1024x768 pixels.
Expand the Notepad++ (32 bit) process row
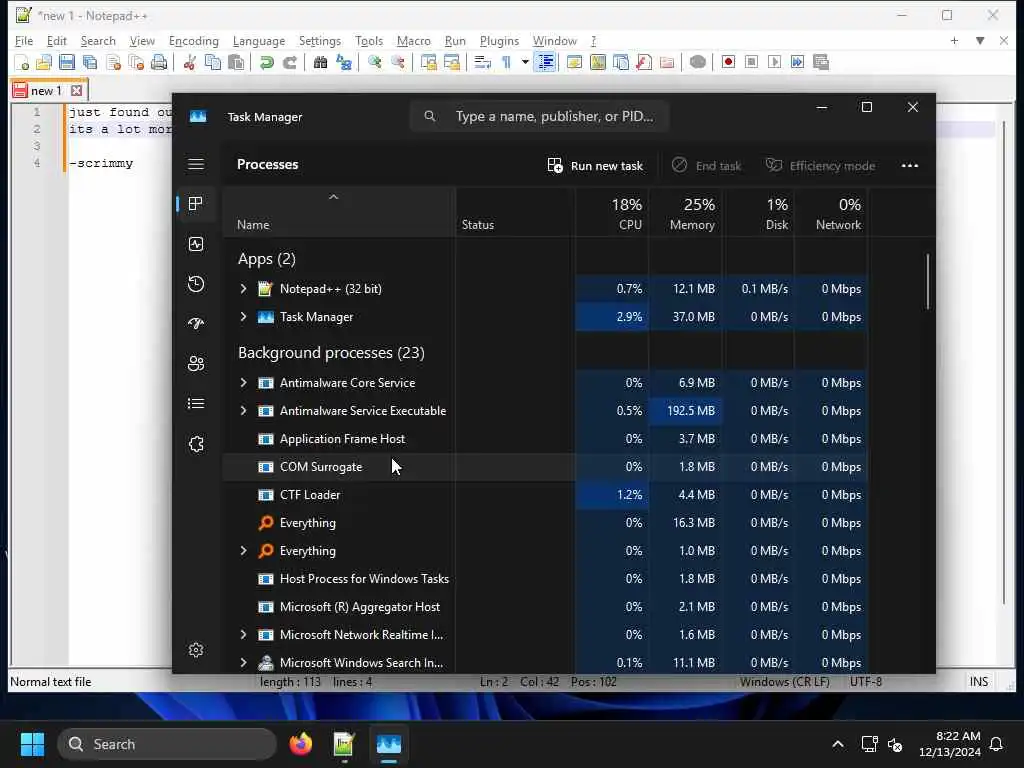[x=244, y=289]
